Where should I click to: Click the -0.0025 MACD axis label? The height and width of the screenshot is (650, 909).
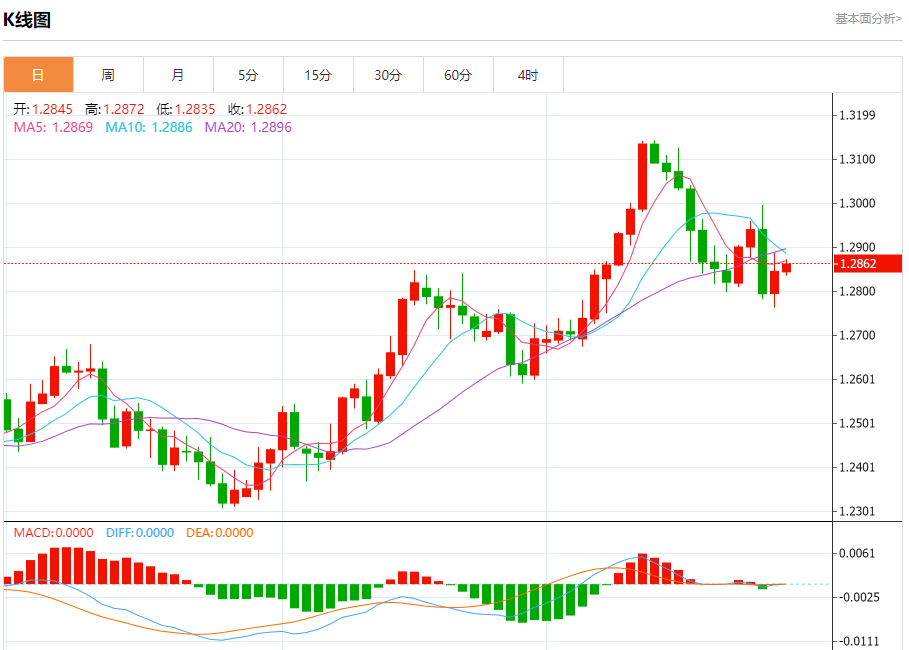pos(859,598)
